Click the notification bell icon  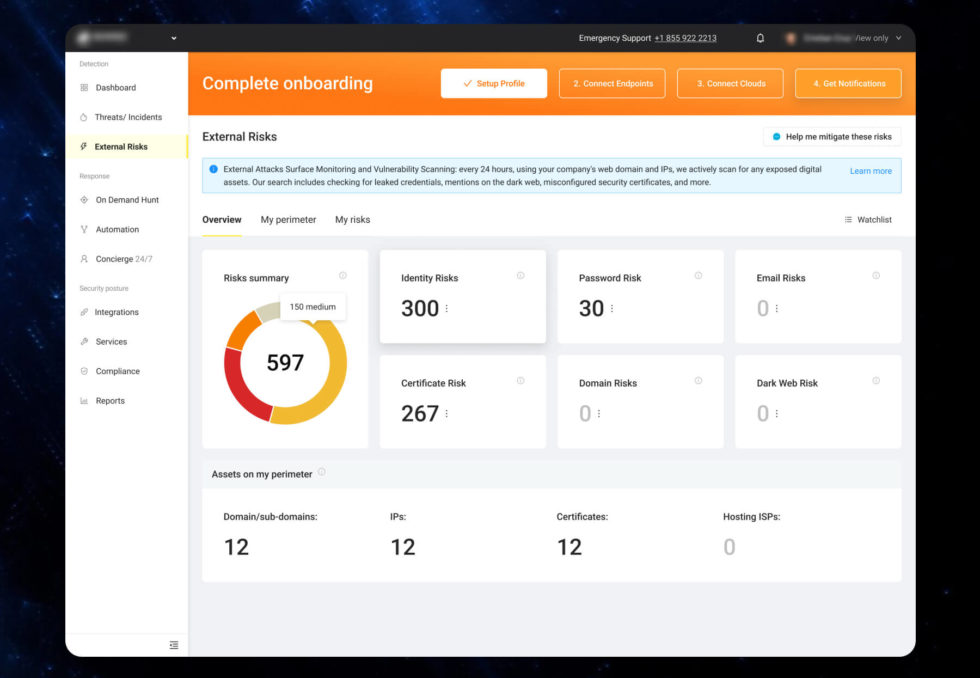pyautogui.click(x=760, y=37)
